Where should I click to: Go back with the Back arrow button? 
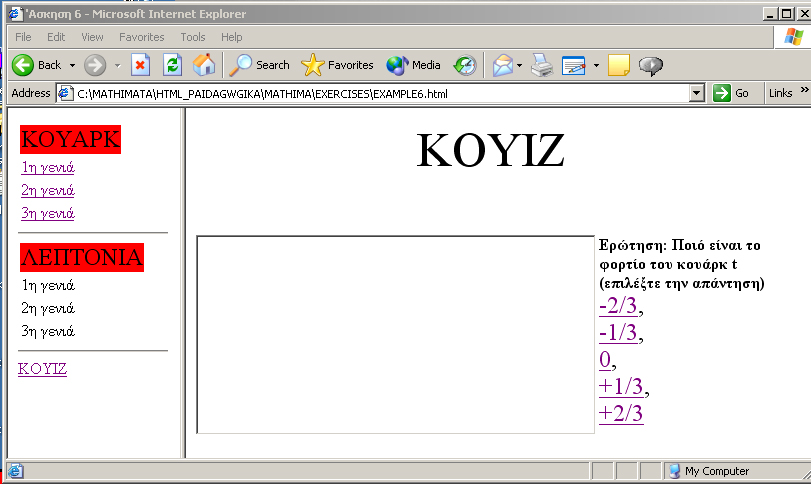(x=36, y=65)
